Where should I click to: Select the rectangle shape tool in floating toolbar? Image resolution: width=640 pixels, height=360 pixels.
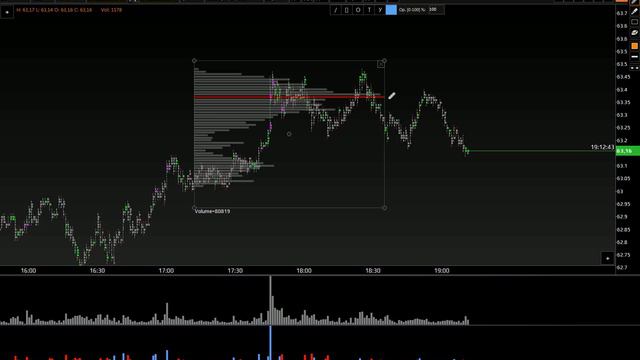[x=347, y=10]
